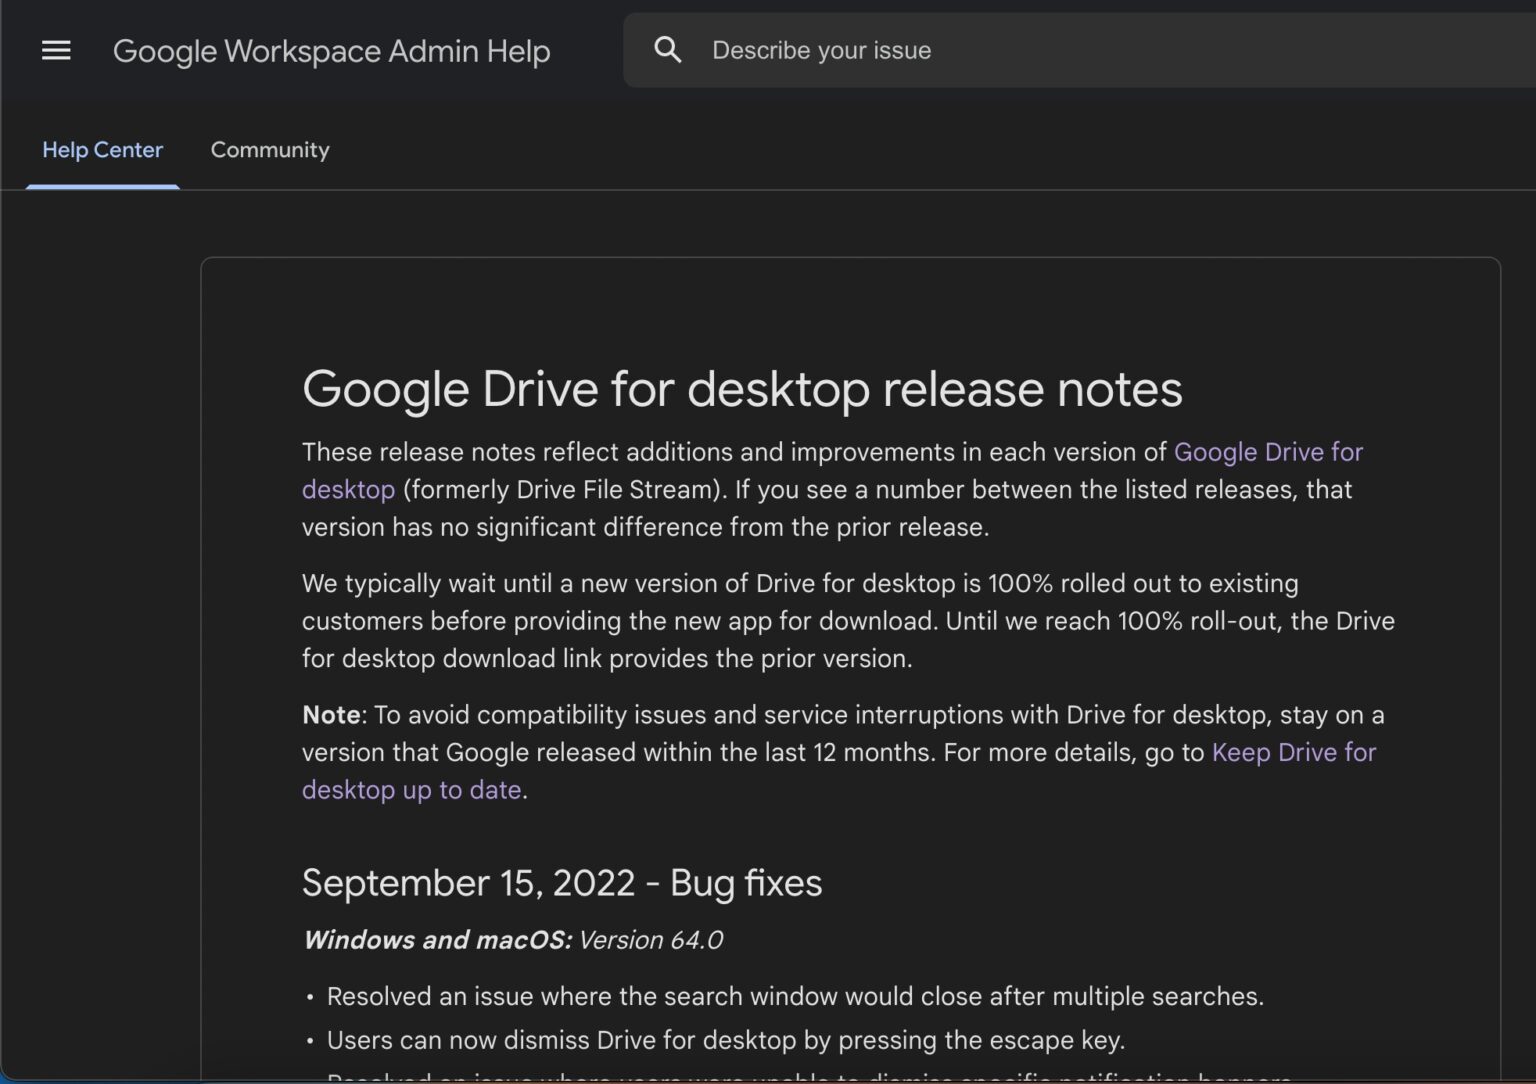Open the Google Drive for desktop link
1536x1084 pixels.
(x=1267, y=452)
